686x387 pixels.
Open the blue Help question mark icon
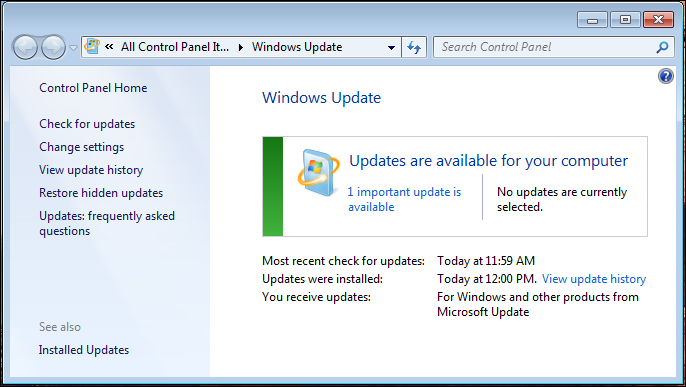coord(665,76)
